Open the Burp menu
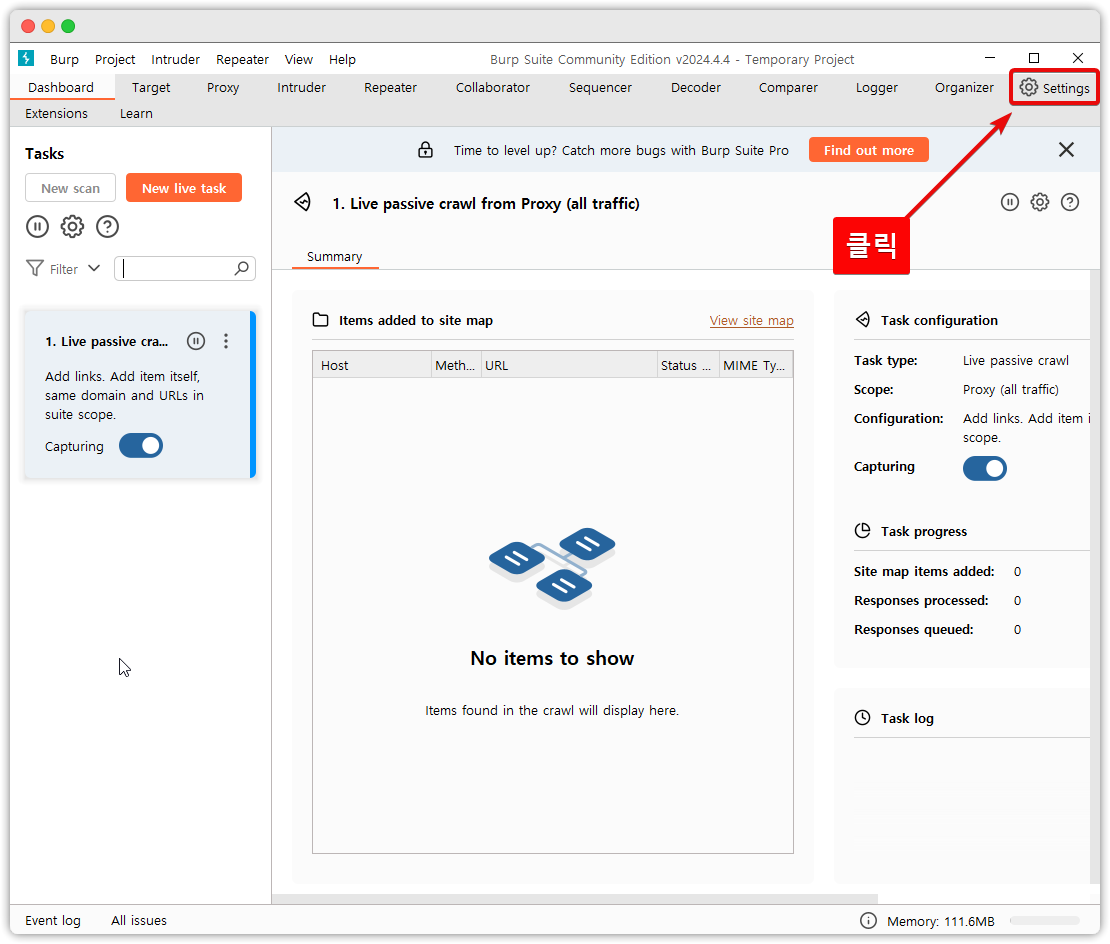The height and width of the screenshot is (944, 1110). point(64,59)
